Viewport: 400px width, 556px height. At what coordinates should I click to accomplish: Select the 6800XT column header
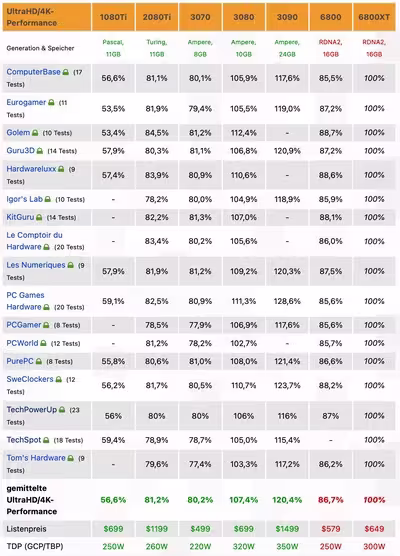tap(374, 17)
